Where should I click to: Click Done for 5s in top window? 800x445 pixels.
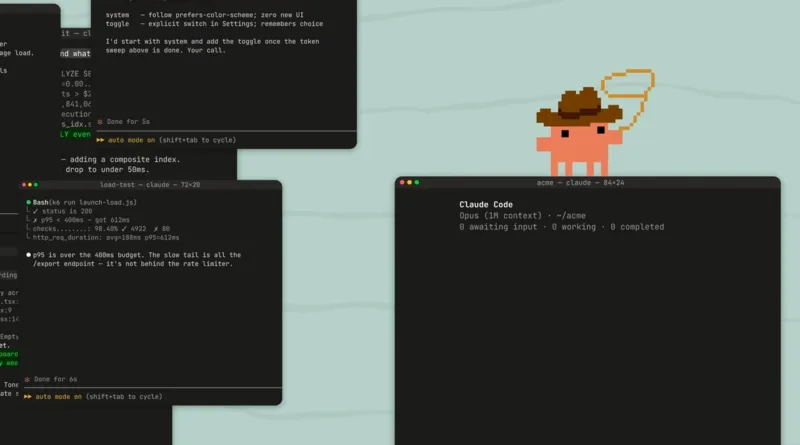click(128, 121)
